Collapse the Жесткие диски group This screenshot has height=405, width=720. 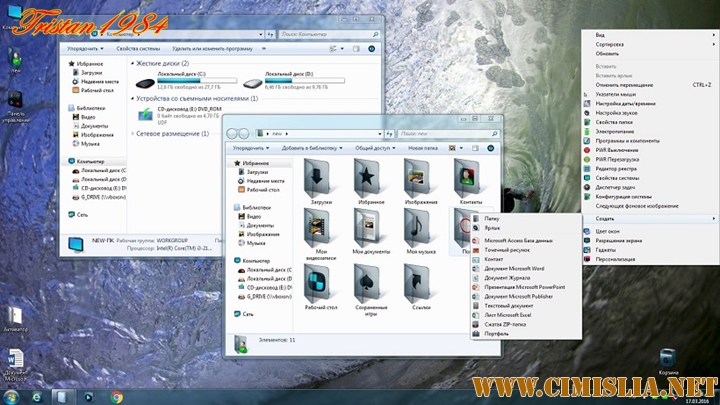tap(131, 64)
